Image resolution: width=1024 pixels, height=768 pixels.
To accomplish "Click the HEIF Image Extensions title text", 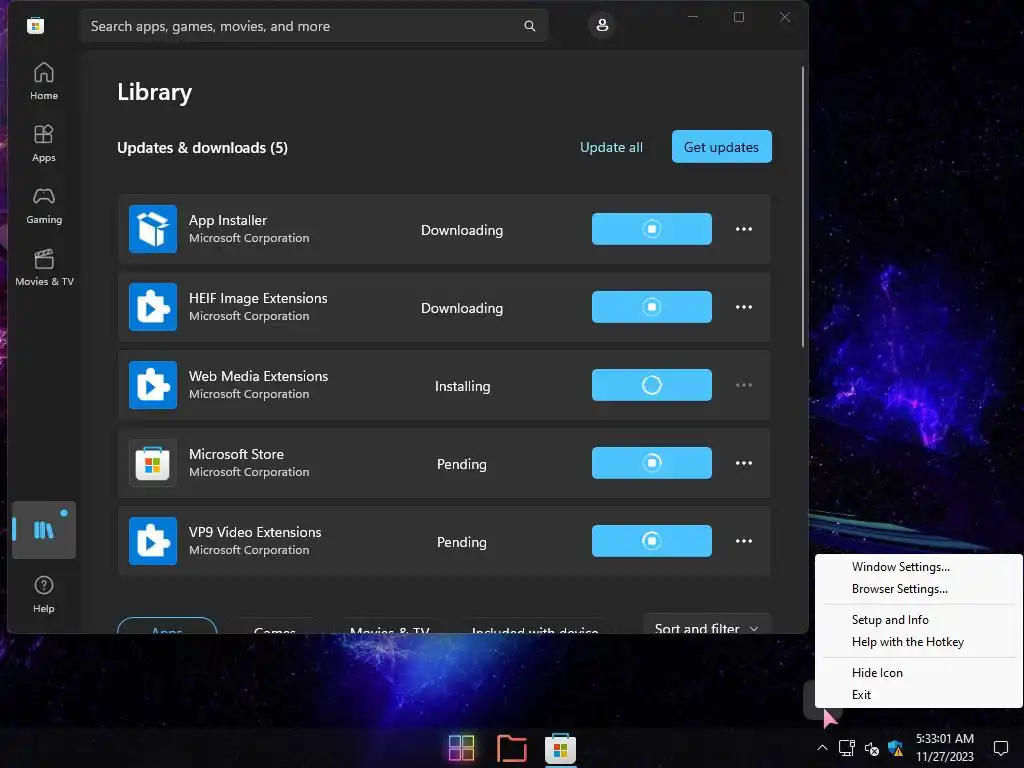I will coord(258,298).
